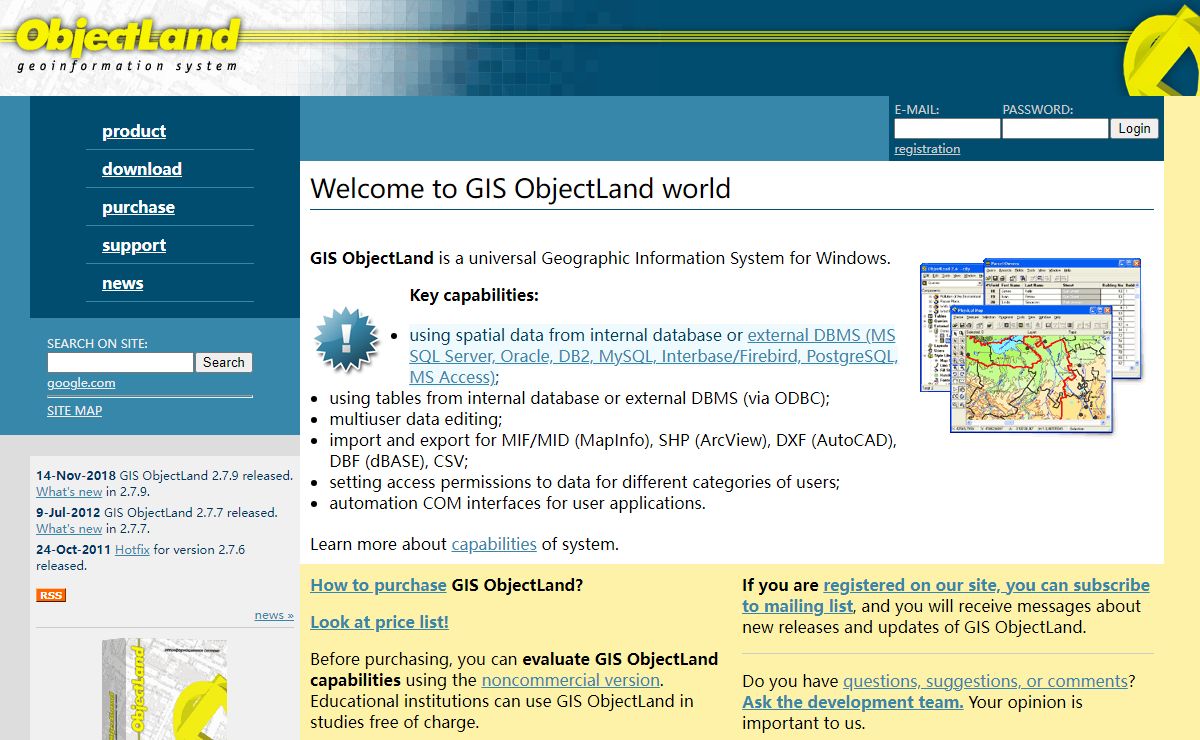Screen dimensions: 1200x740
Task: Focus the E-MAIL input field
Action: click(947, 129)
